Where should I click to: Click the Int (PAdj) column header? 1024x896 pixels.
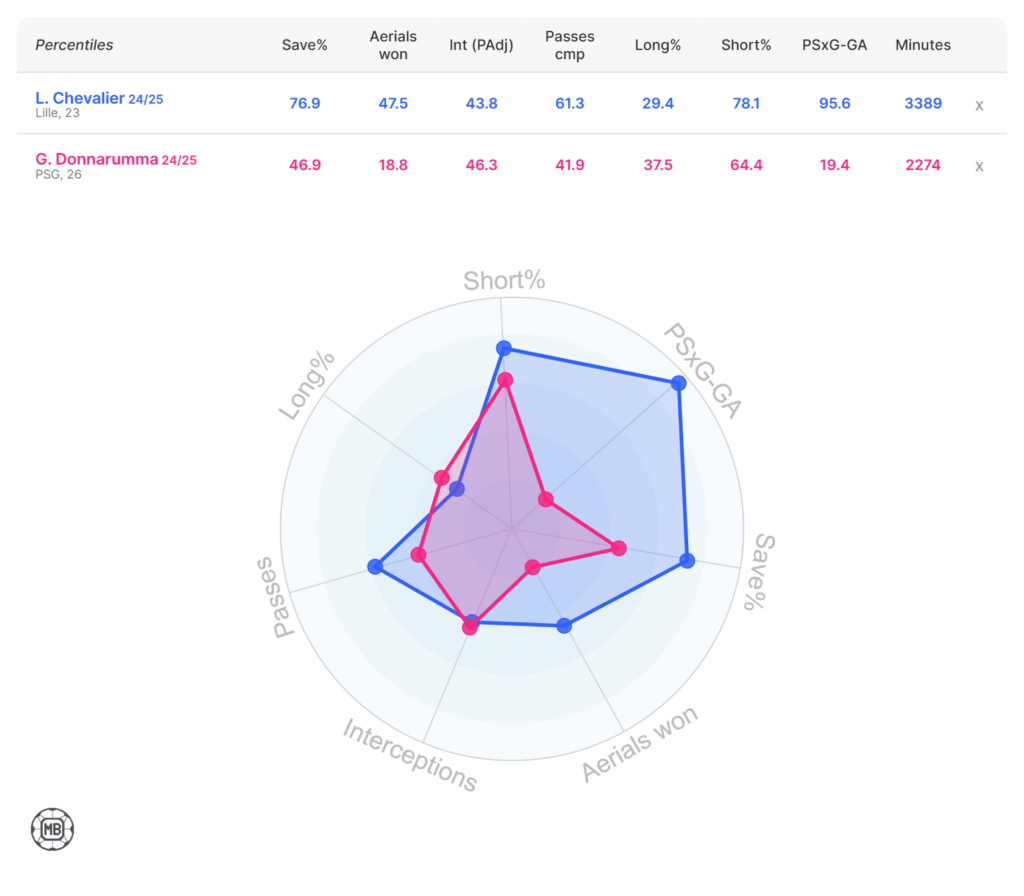[481, 45]
